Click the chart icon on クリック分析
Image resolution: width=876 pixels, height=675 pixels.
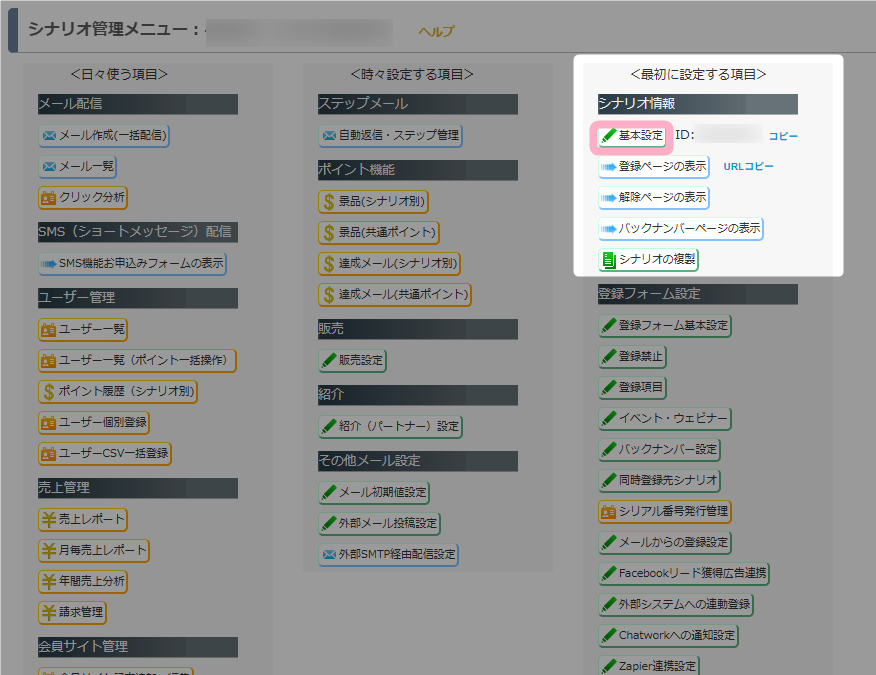point(48,198)
